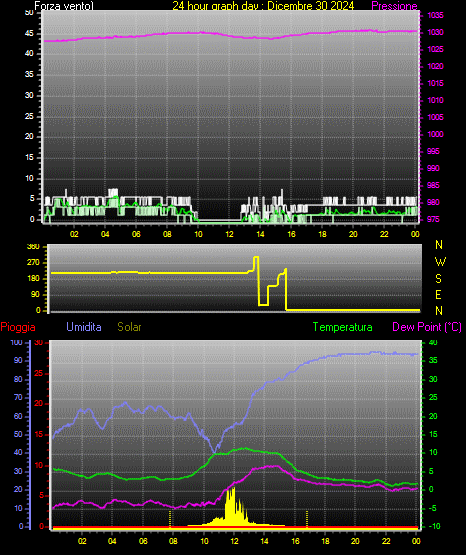Screen dimensions: 466x555
Task: Click the 'Forza vento' wind title
Action: point(64,6)
